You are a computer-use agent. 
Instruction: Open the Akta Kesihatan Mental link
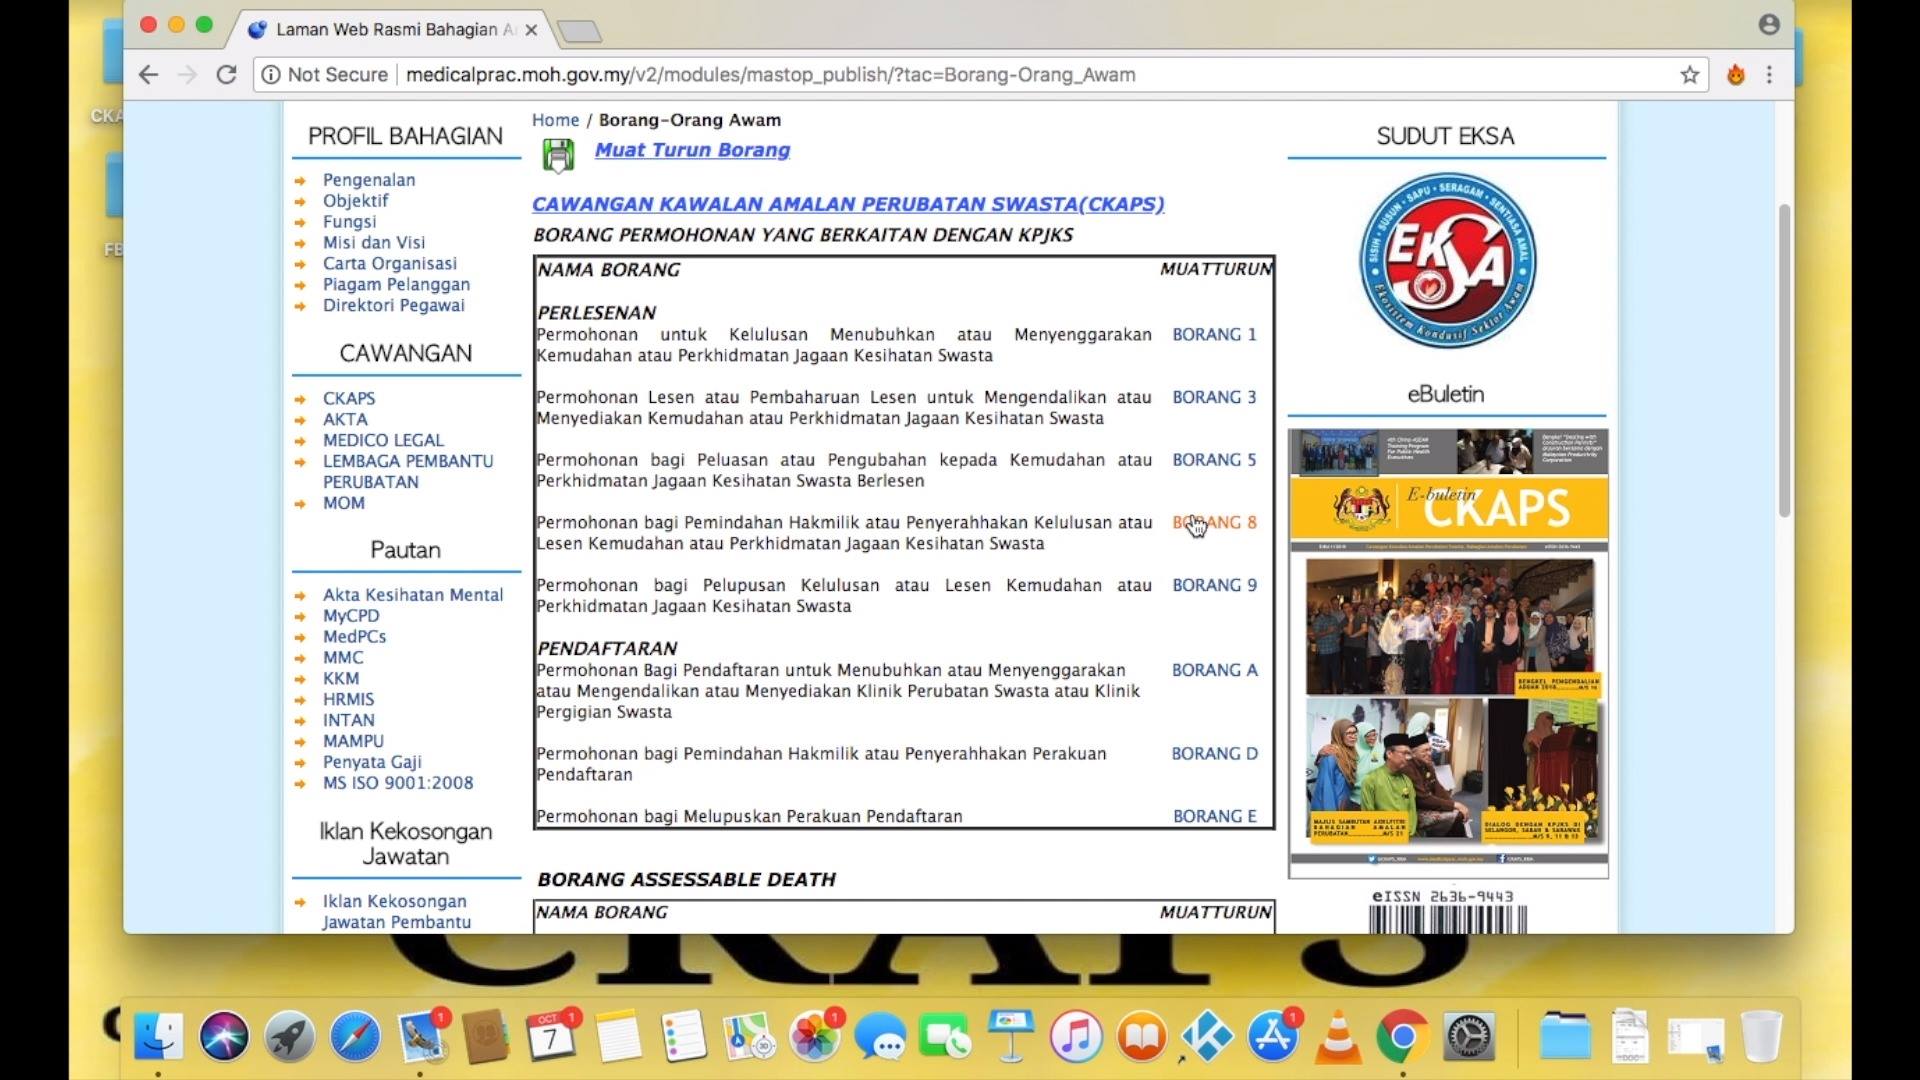click(x=413, y=595)
